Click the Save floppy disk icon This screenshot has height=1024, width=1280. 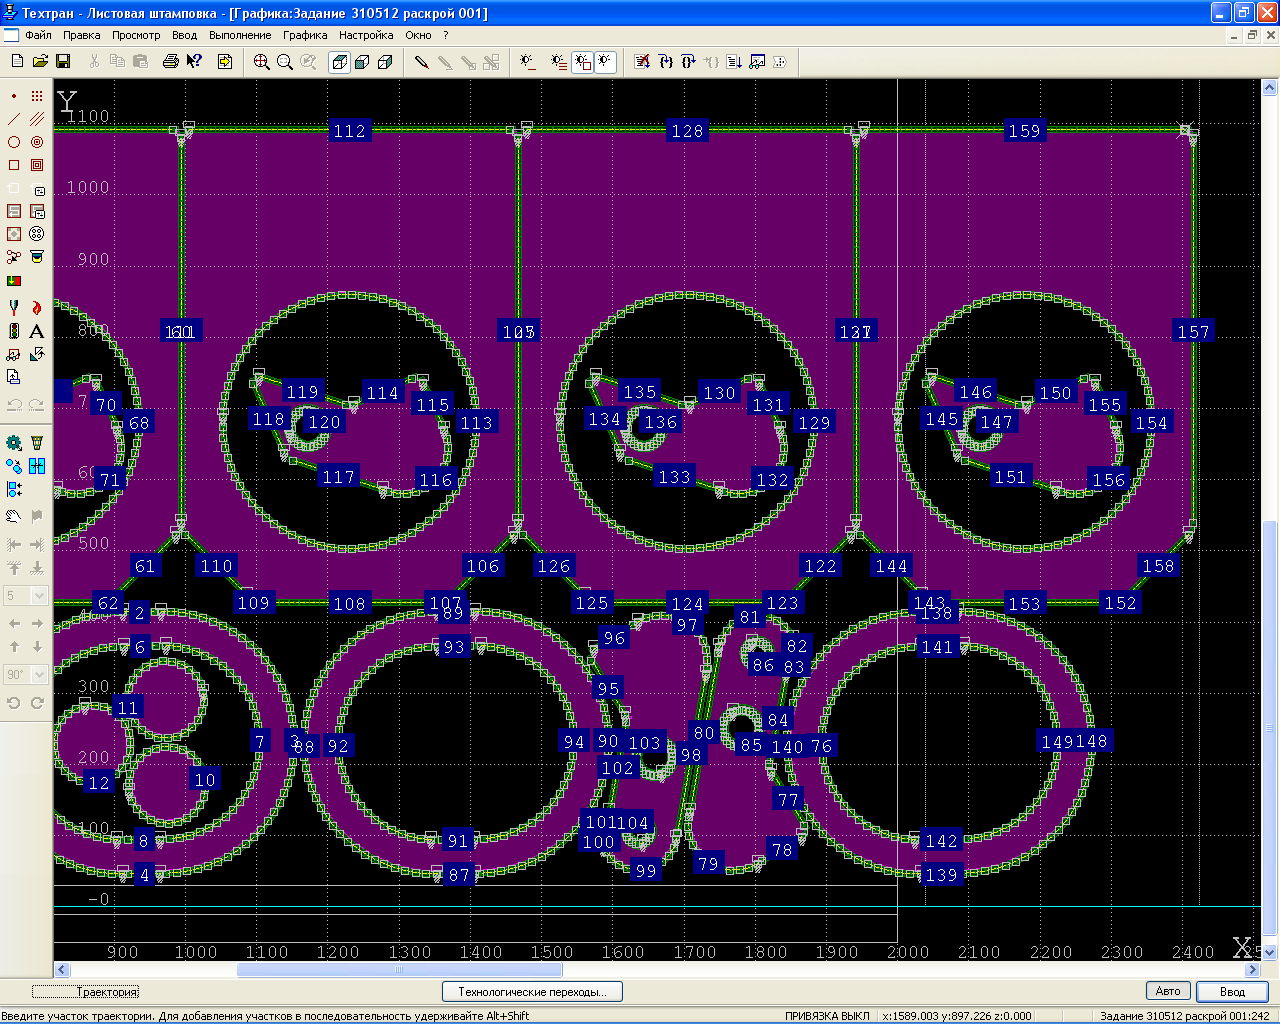click(x=63, y=62)
